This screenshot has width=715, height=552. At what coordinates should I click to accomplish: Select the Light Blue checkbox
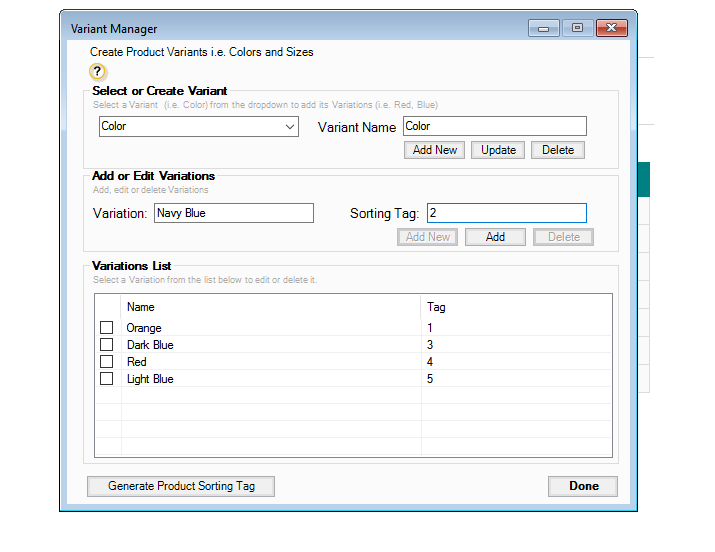107,379
